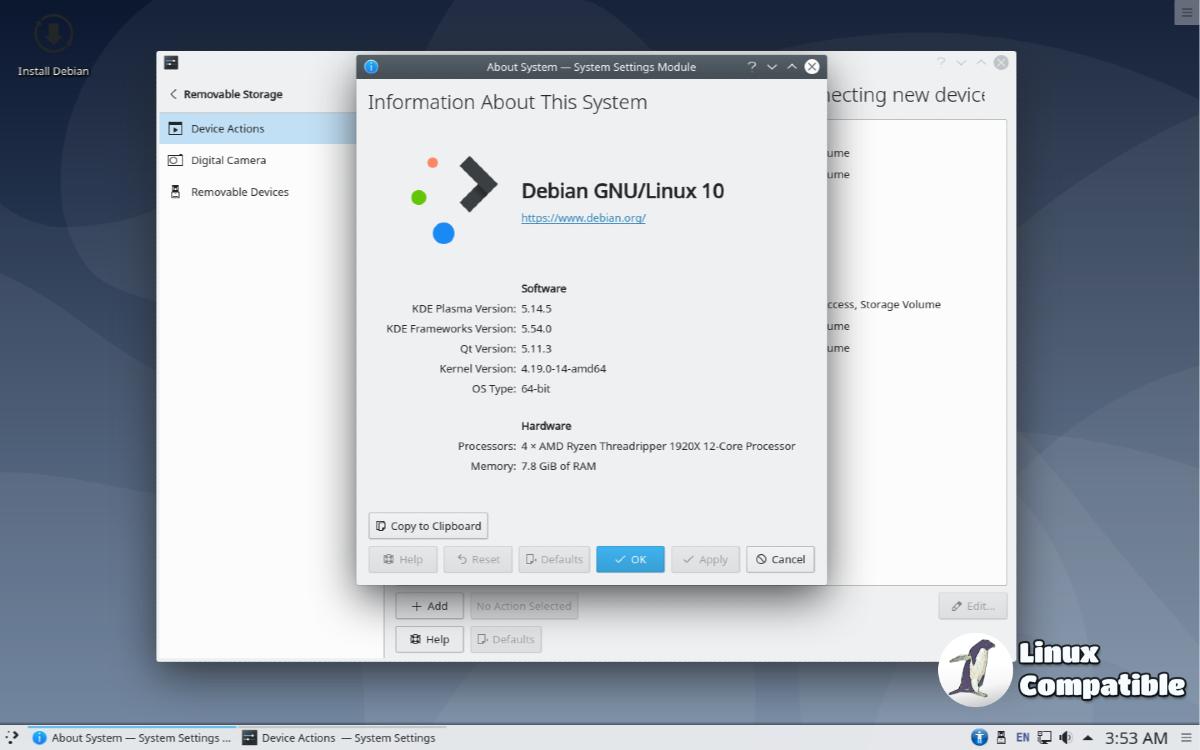Open the desktop toolbox menu top-right
Image resolution: width=1200 pixels, height=750 pixels.
(1186, 12)
